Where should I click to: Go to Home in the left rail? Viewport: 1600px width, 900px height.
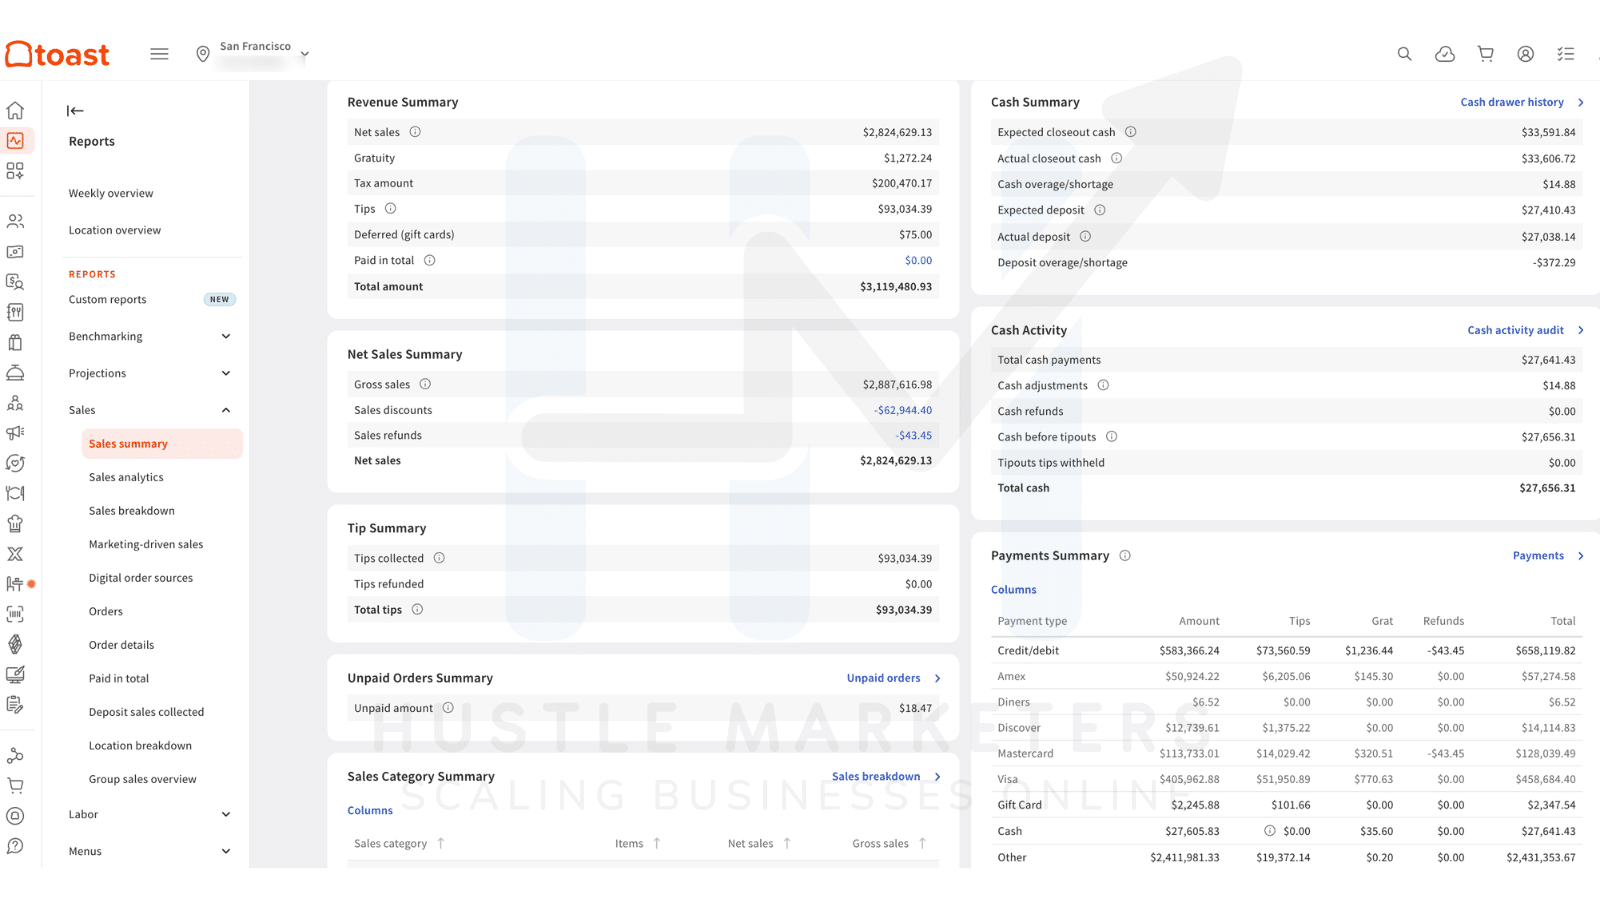tap(15, 110)
